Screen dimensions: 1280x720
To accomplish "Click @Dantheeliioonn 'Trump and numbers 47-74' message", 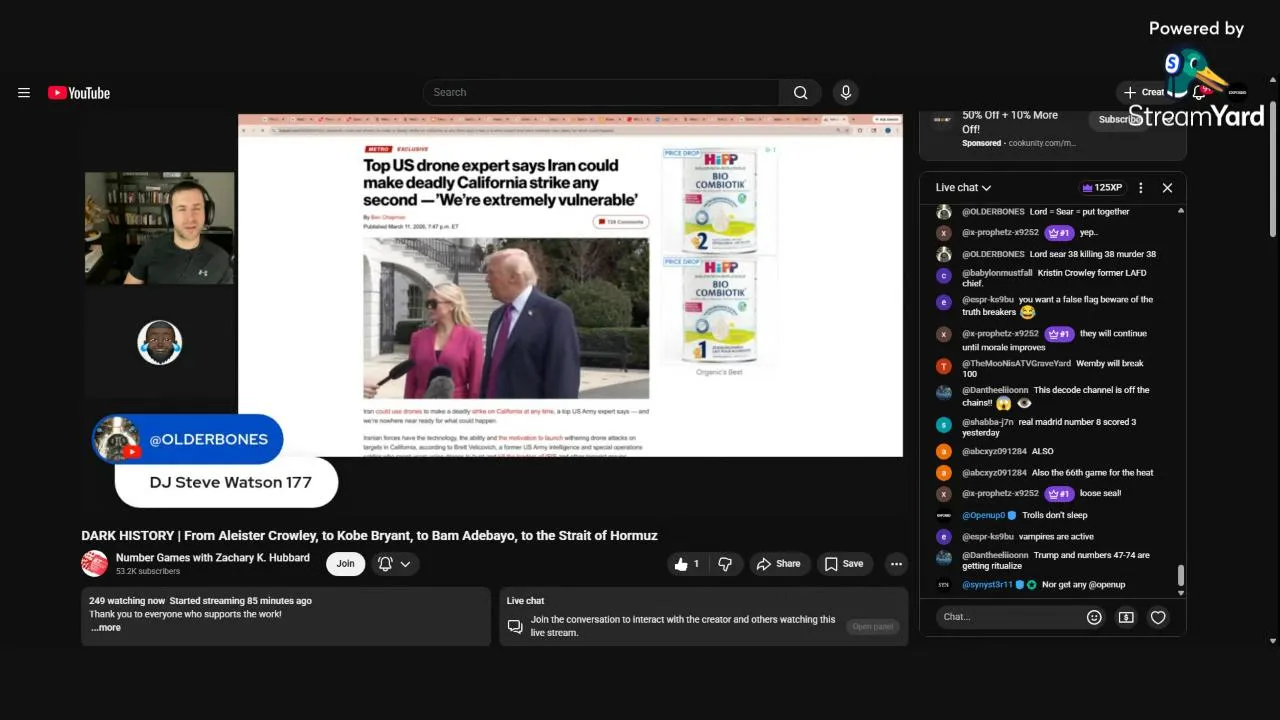I will point(1056,560).
